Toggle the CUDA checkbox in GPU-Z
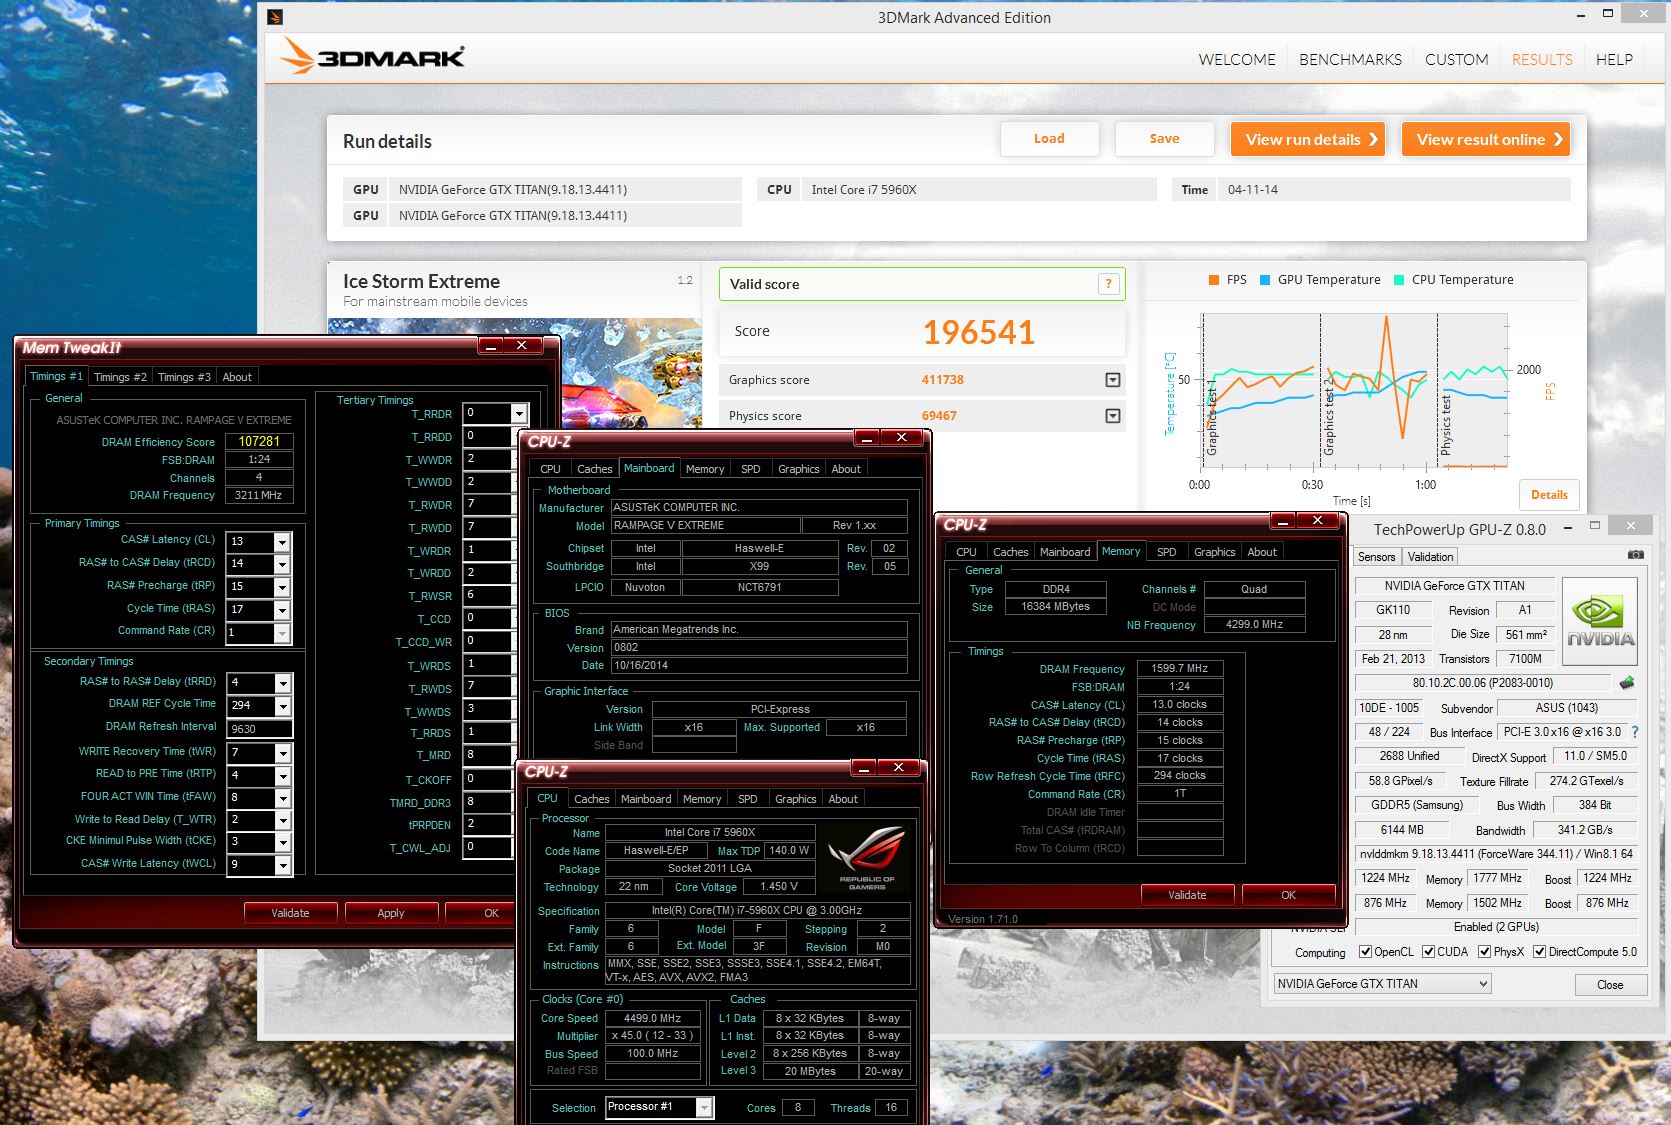 pyautogui.click(x=1428, y=952)
